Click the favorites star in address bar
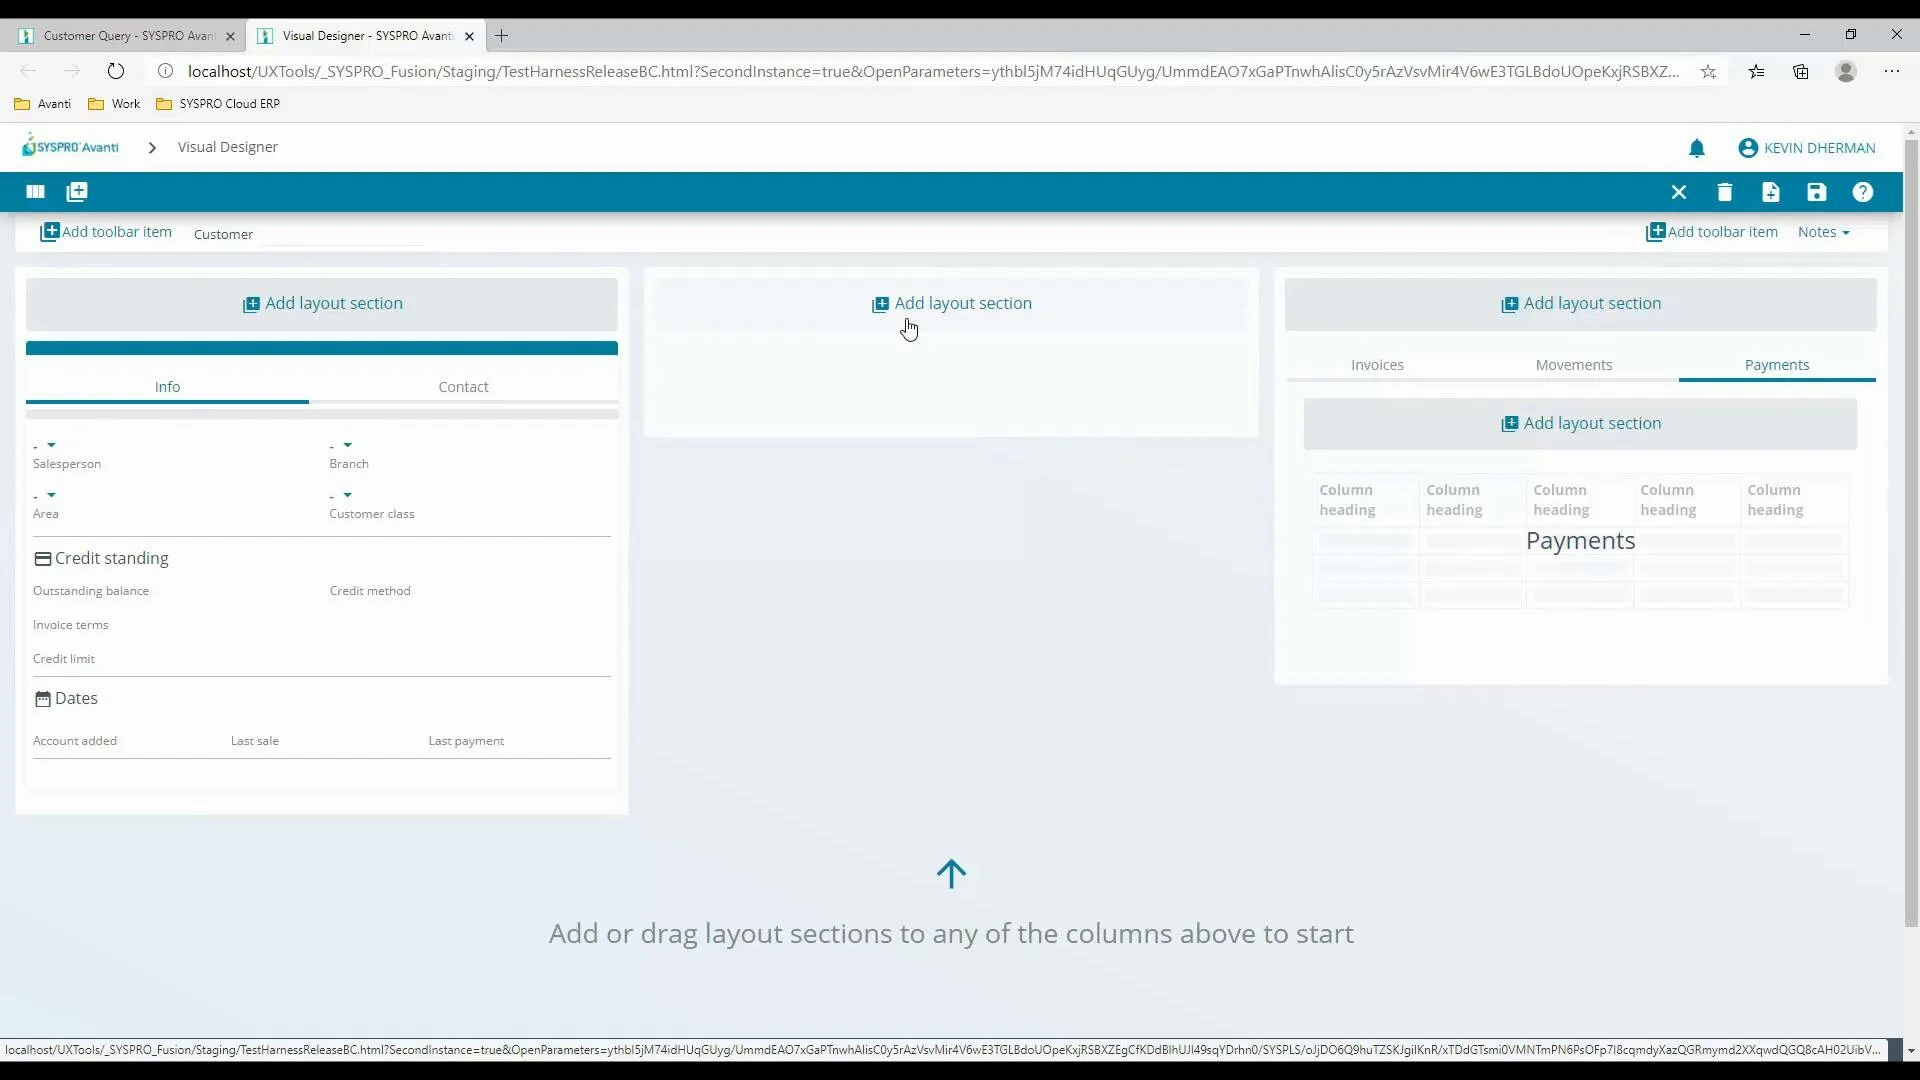Screen dimensions: 1920x1080 [1709, 71]
